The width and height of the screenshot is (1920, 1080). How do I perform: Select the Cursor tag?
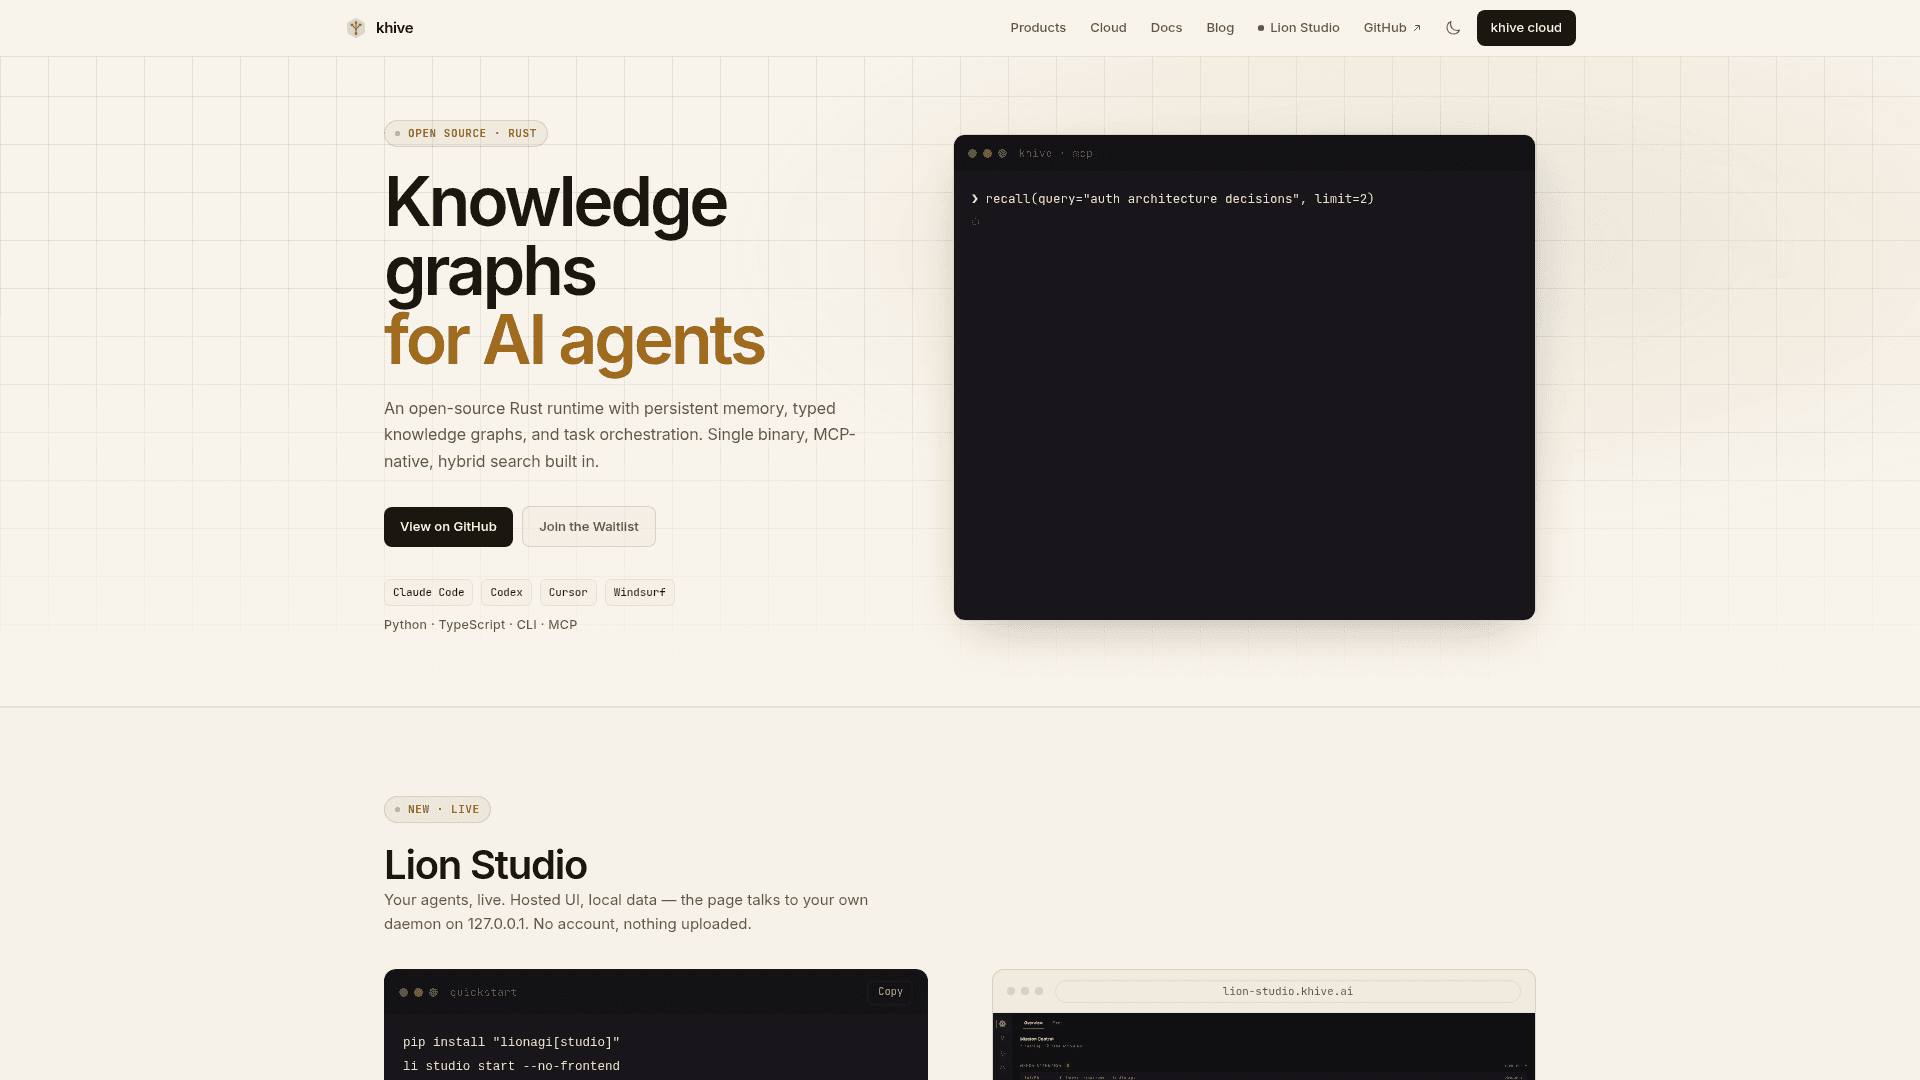(x=568, y=593)
